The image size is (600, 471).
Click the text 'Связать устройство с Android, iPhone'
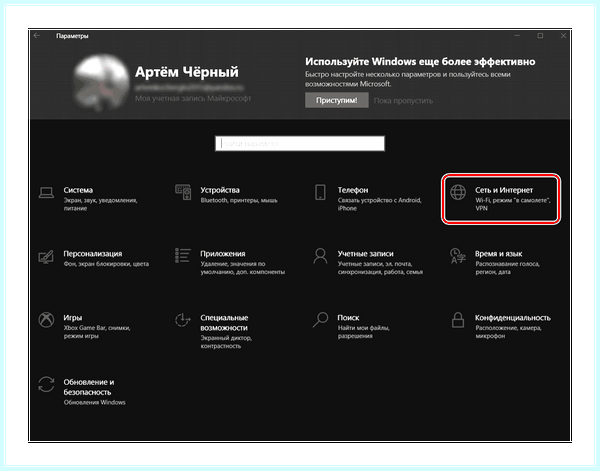[x=380, y=204]
